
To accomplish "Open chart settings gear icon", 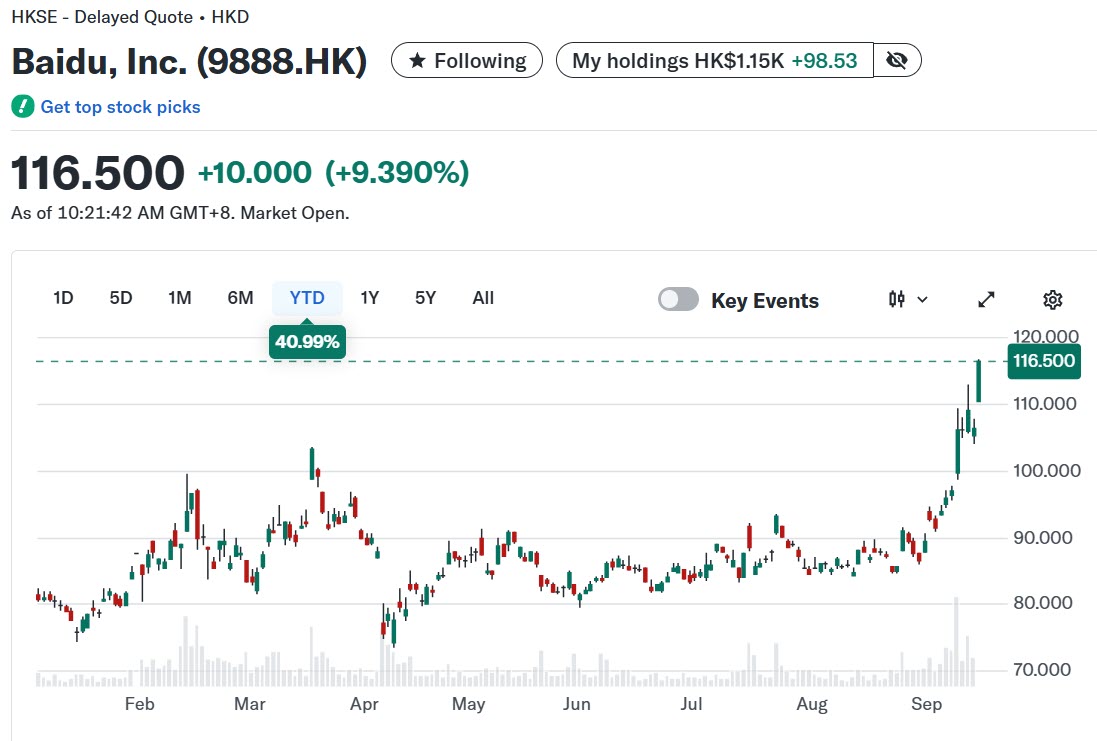I will (x=1052, y=300).
